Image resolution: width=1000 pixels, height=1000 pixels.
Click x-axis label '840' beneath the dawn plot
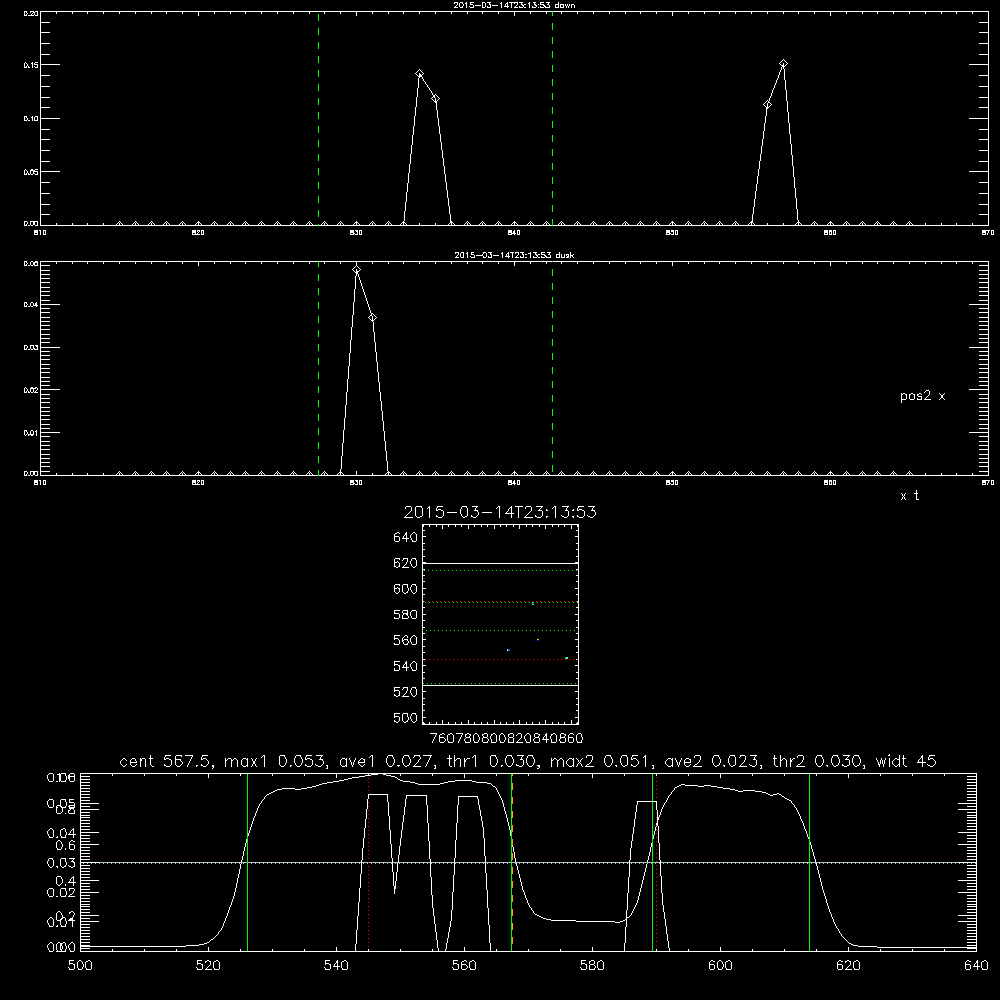514,233
